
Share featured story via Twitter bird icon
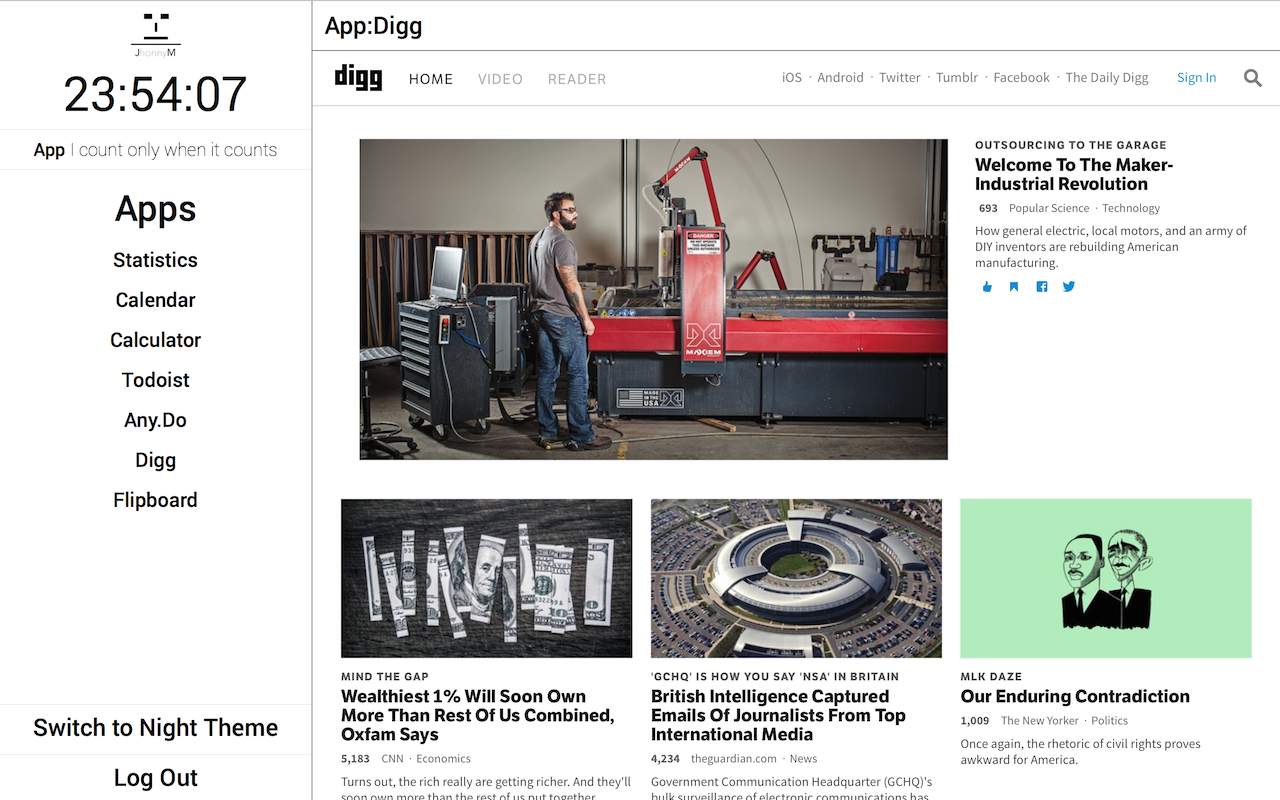[x=1069, y=287]
